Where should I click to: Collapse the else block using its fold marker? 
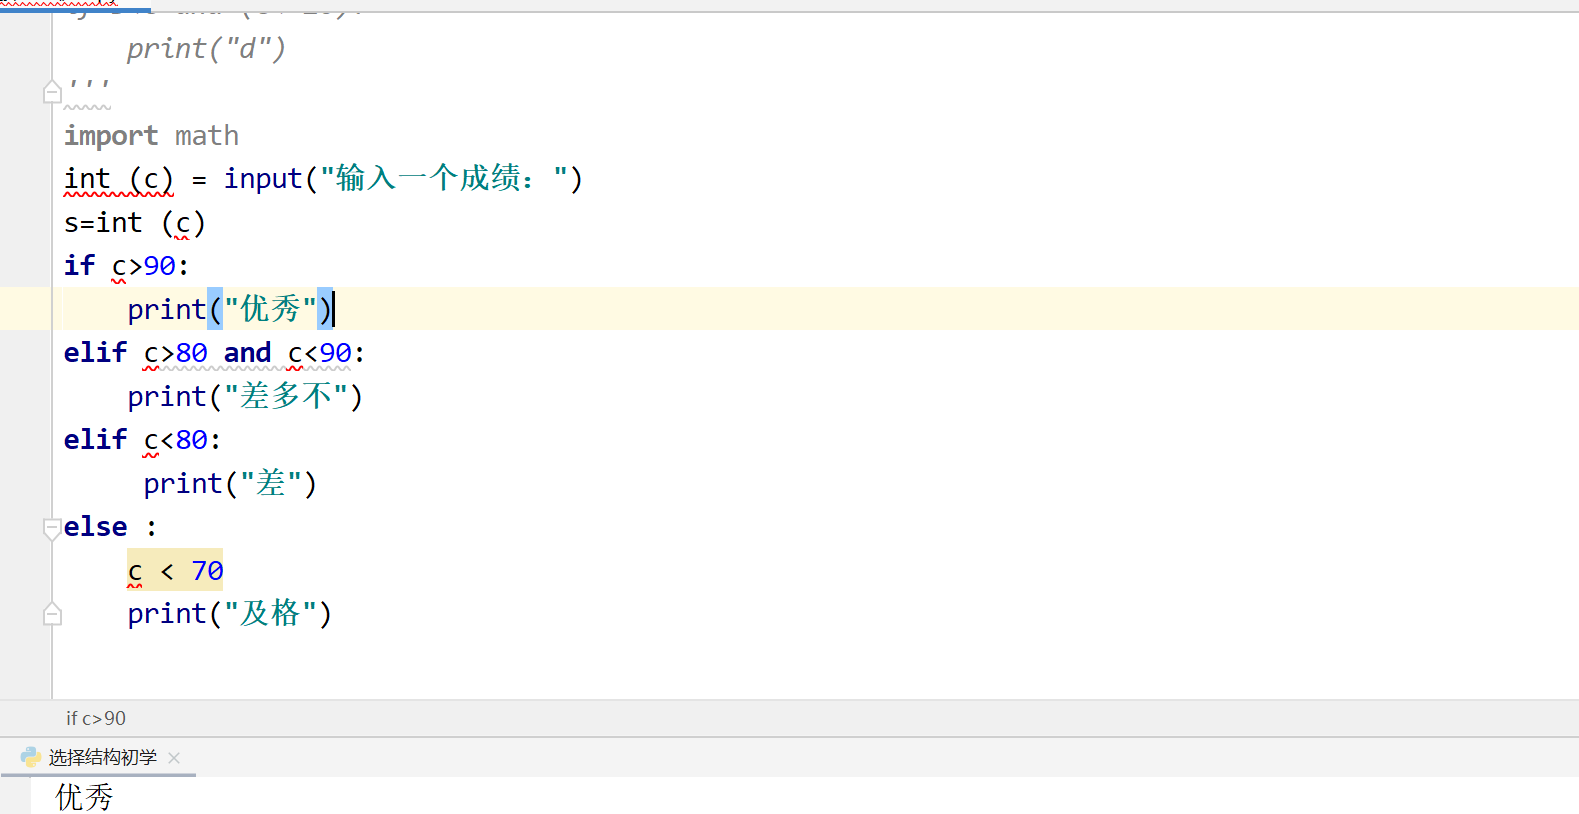tap(52, 528)
